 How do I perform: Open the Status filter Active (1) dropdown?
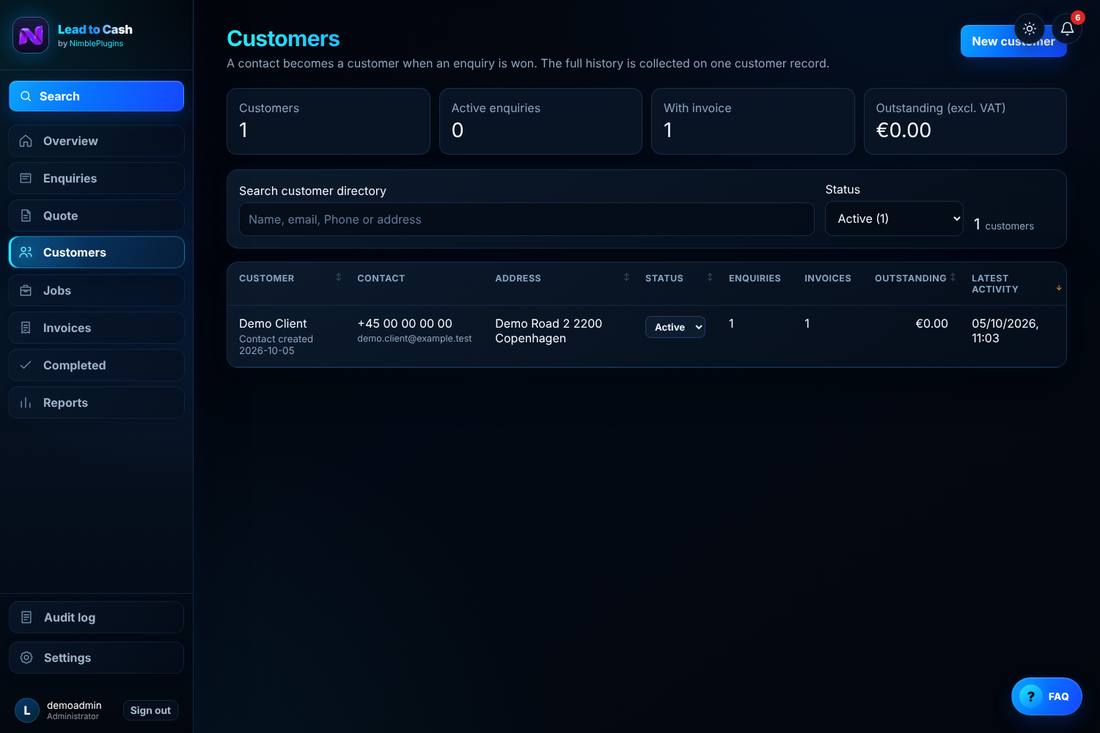894,219
